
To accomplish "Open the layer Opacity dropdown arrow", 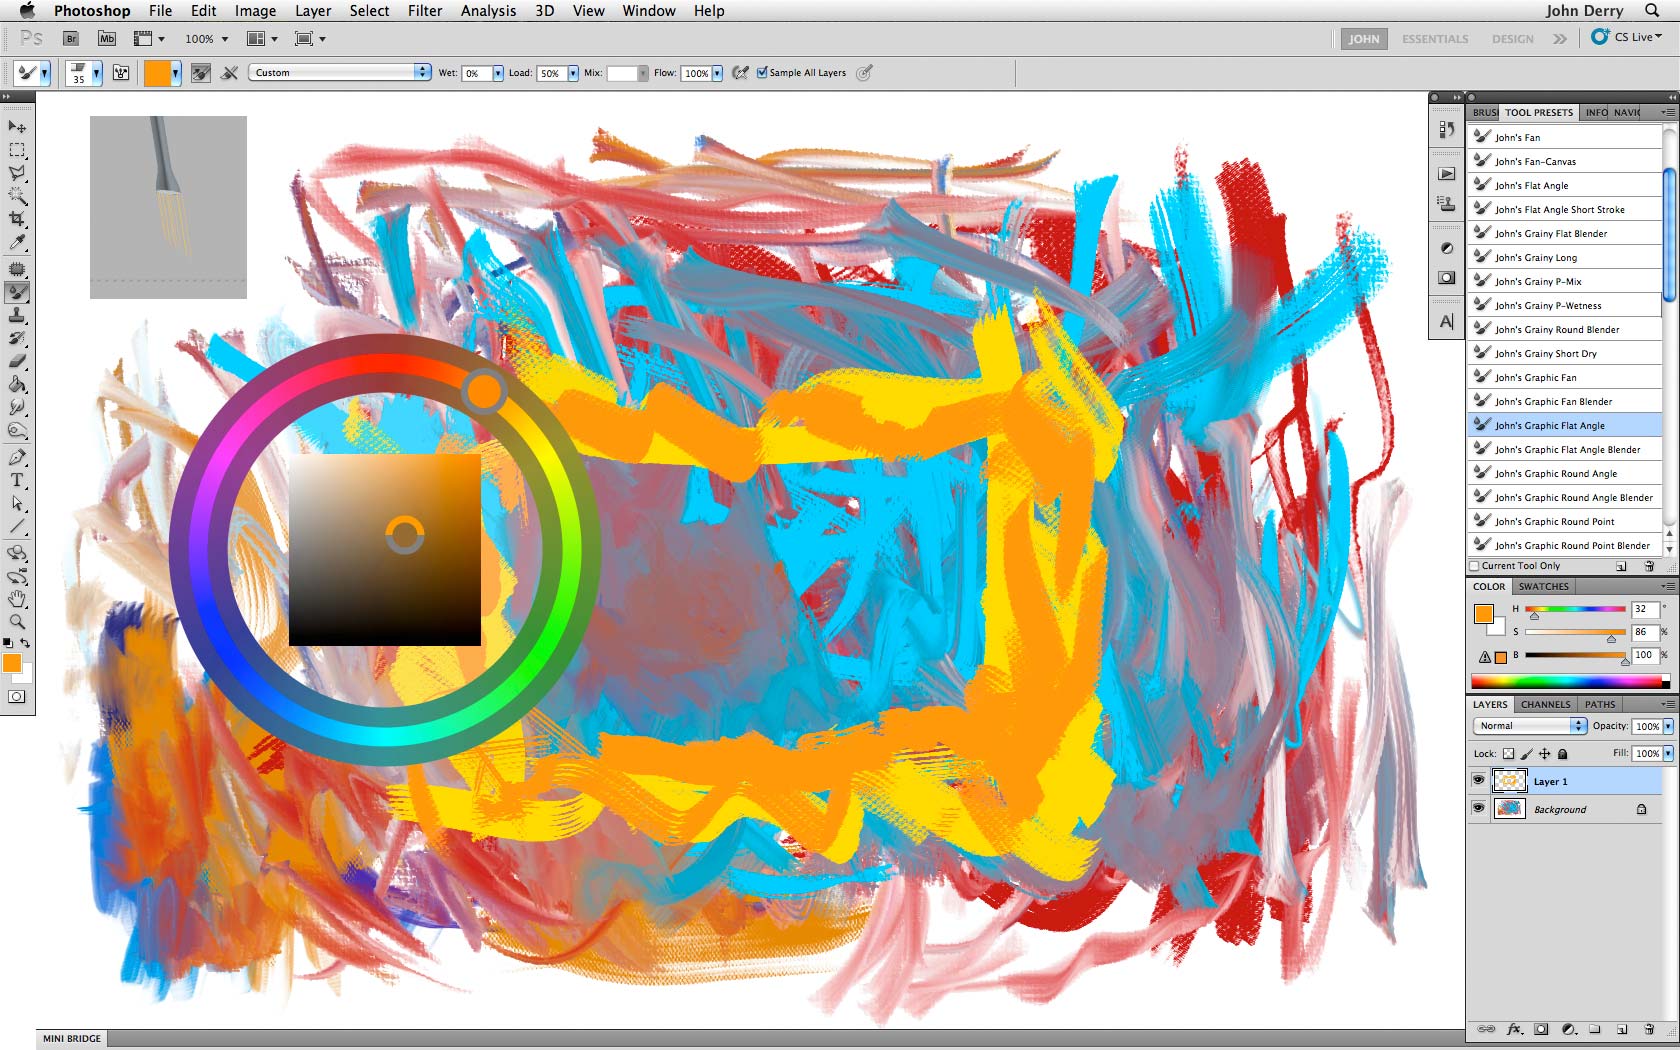I will coord(1668,726).
